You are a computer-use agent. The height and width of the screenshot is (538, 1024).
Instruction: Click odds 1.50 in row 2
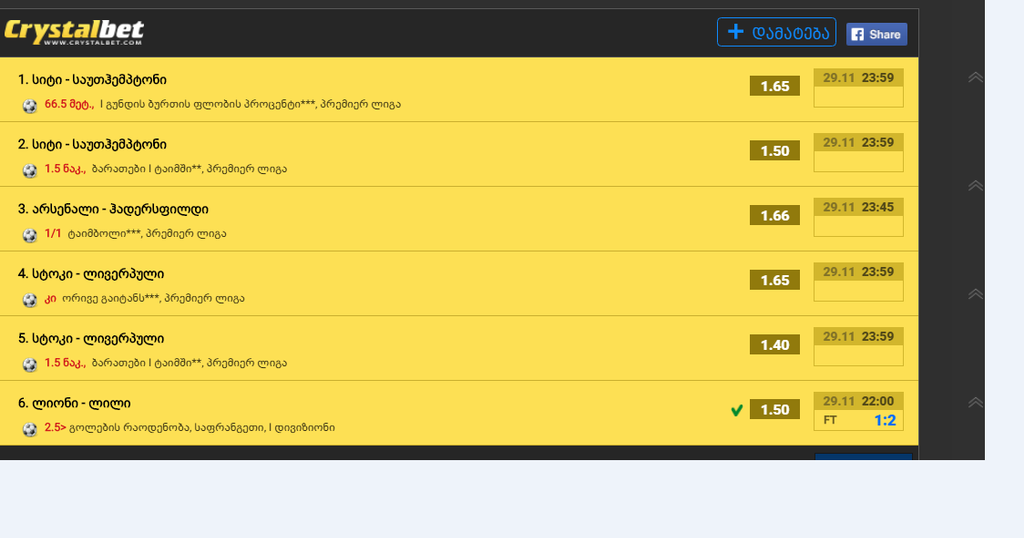coord(775,151)
